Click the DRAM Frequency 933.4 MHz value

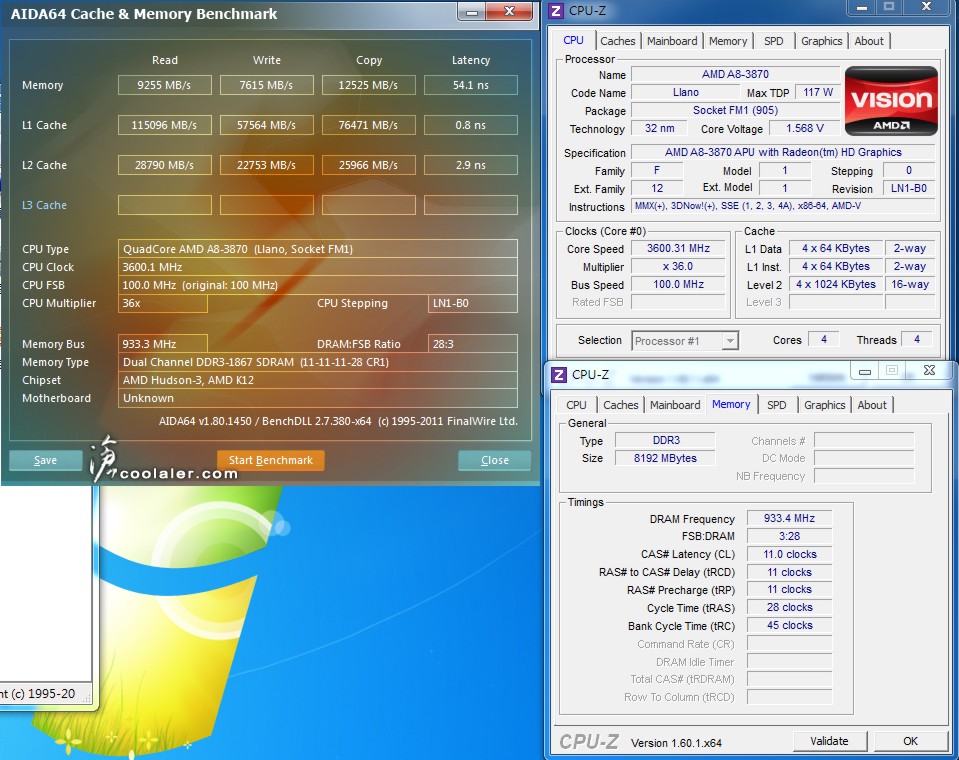789,518
